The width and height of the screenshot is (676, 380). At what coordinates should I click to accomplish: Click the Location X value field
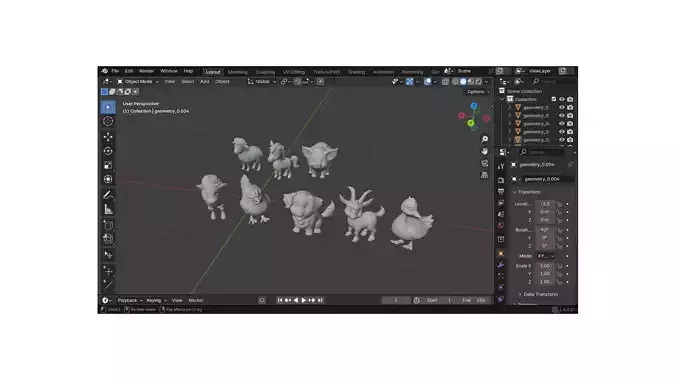545,204
